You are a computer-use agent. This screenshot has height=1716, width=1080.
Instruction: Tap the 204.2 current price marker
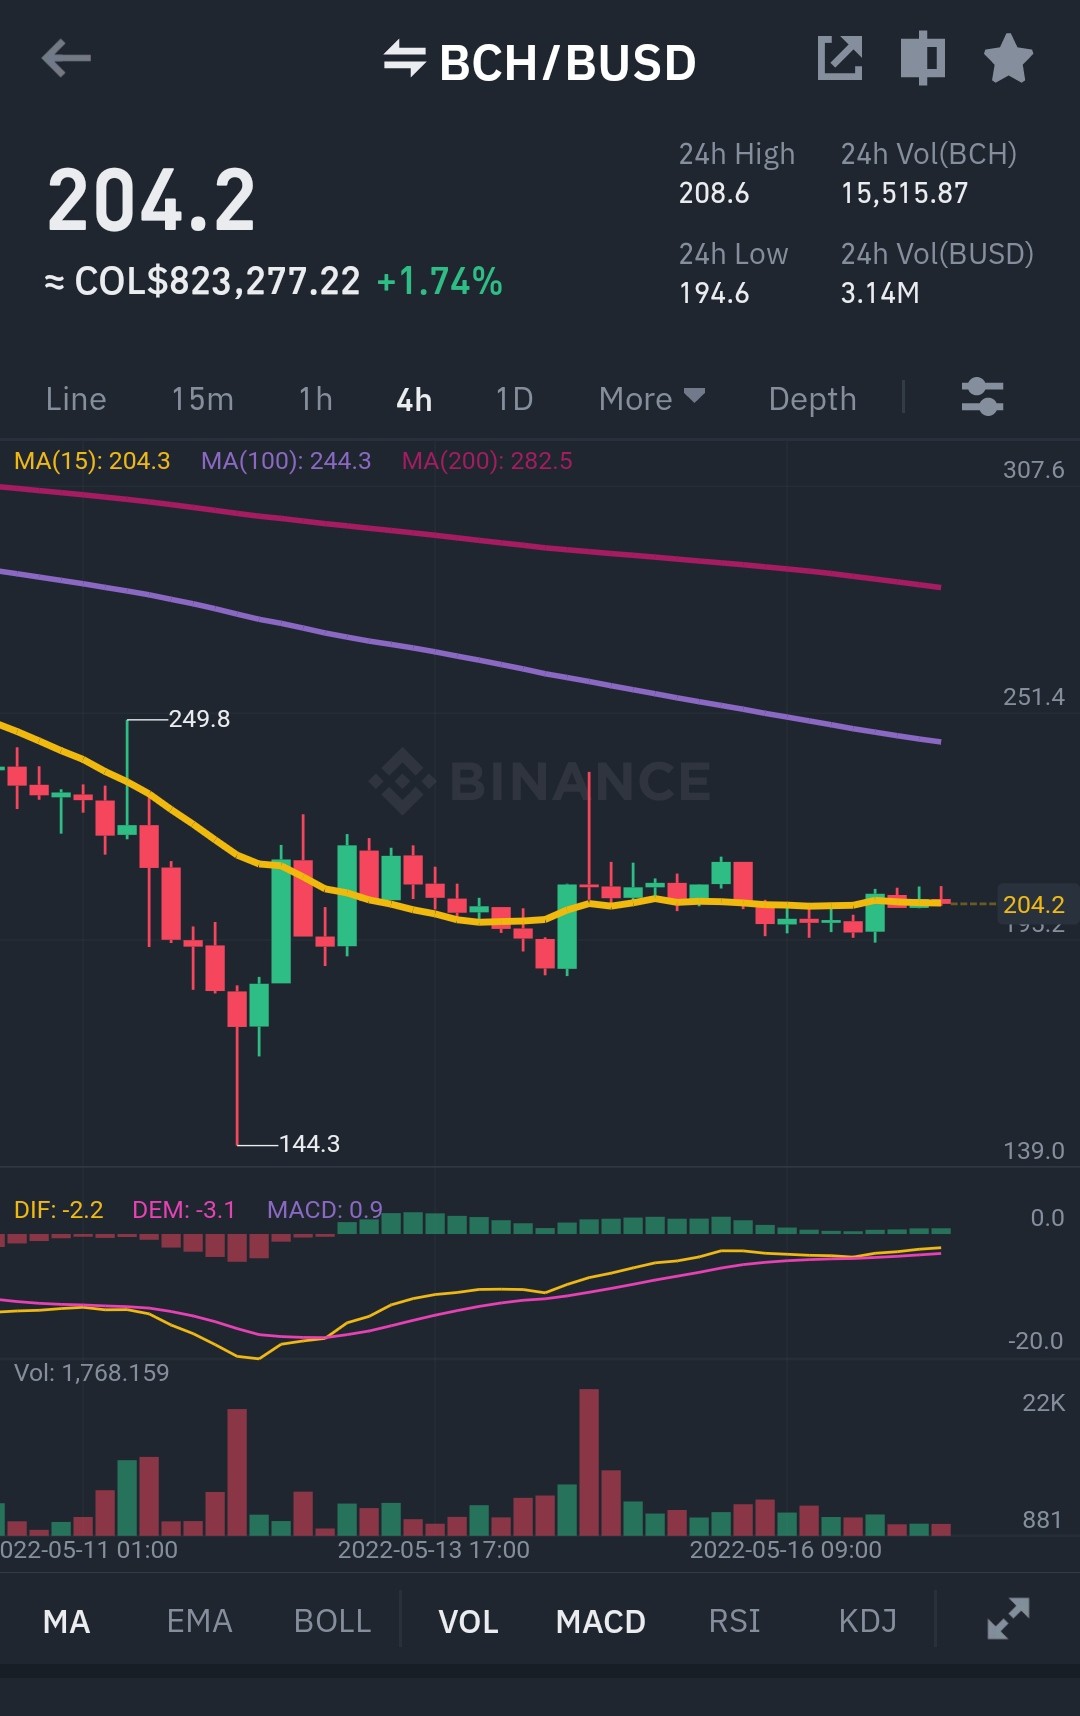tap(1034, 904)
